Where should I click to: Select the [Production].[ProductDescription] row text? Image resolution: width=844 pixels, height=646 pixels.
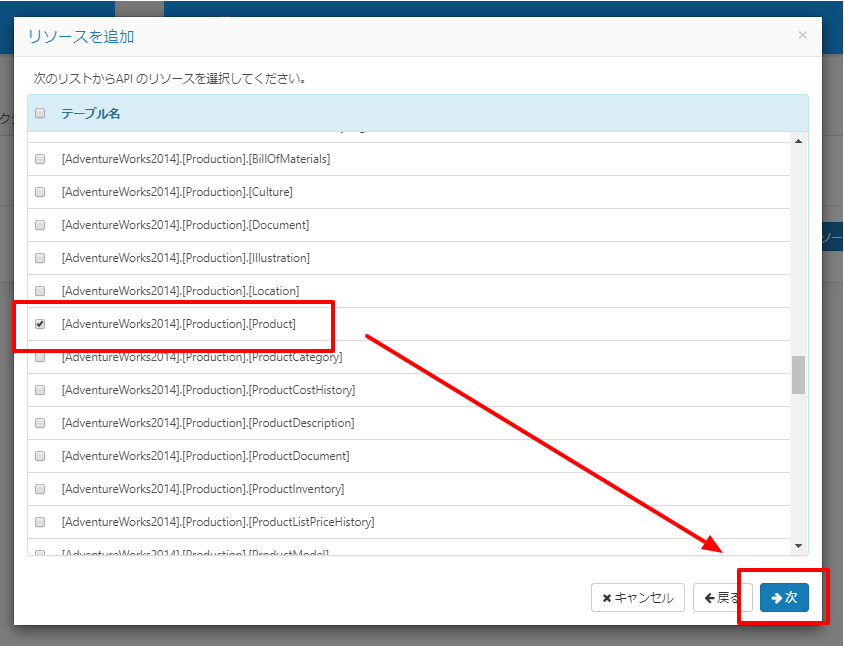tap(208, 423)
